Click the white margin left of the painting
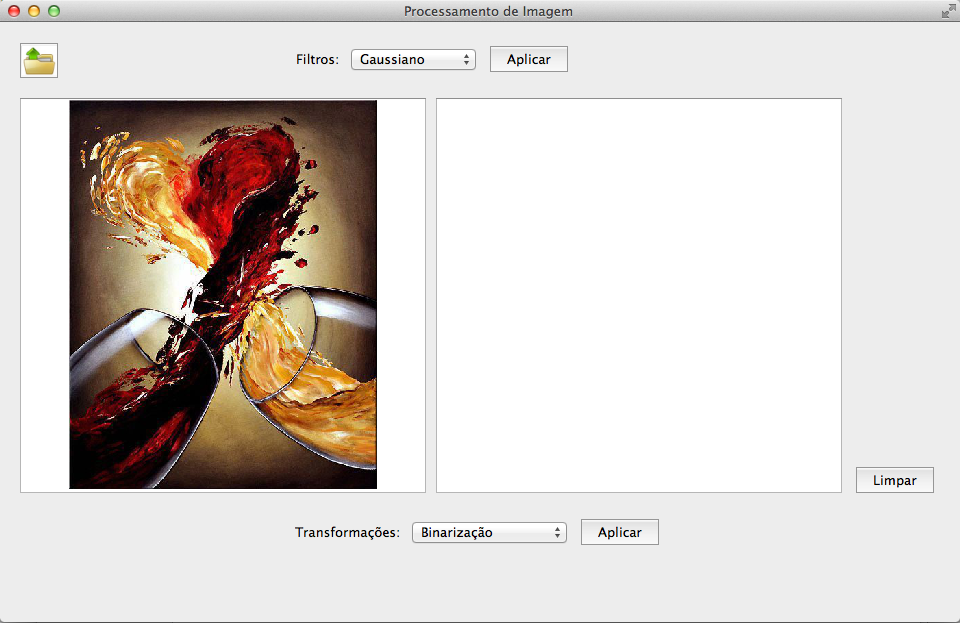The height and width of the screenshot is (623, 960). [45, 295]
